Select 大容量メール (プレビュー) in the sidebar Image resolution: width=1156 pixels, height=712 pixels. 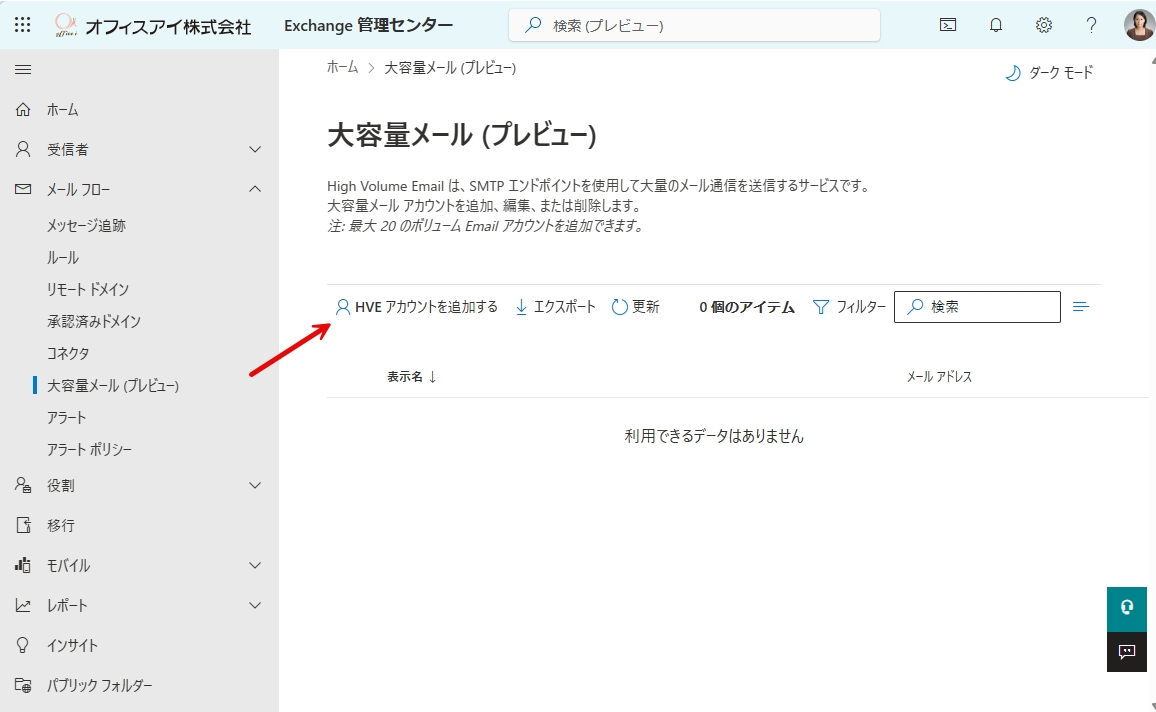(x=113, y=385)
